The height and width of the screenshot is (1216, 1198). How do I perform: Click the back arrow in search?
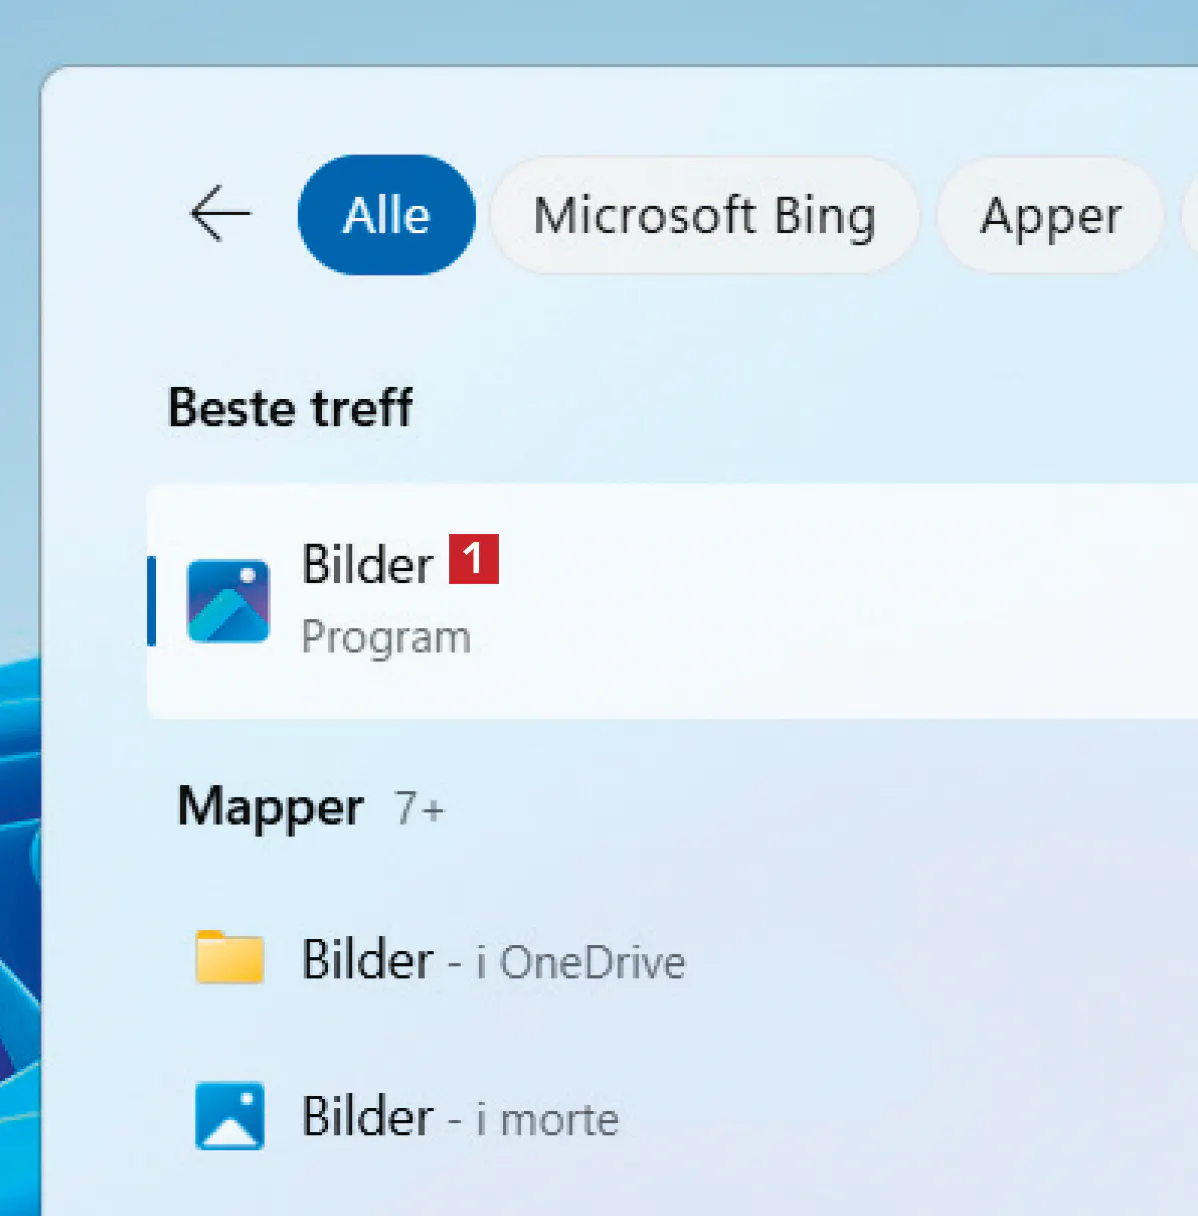click(x=220, y=214)
